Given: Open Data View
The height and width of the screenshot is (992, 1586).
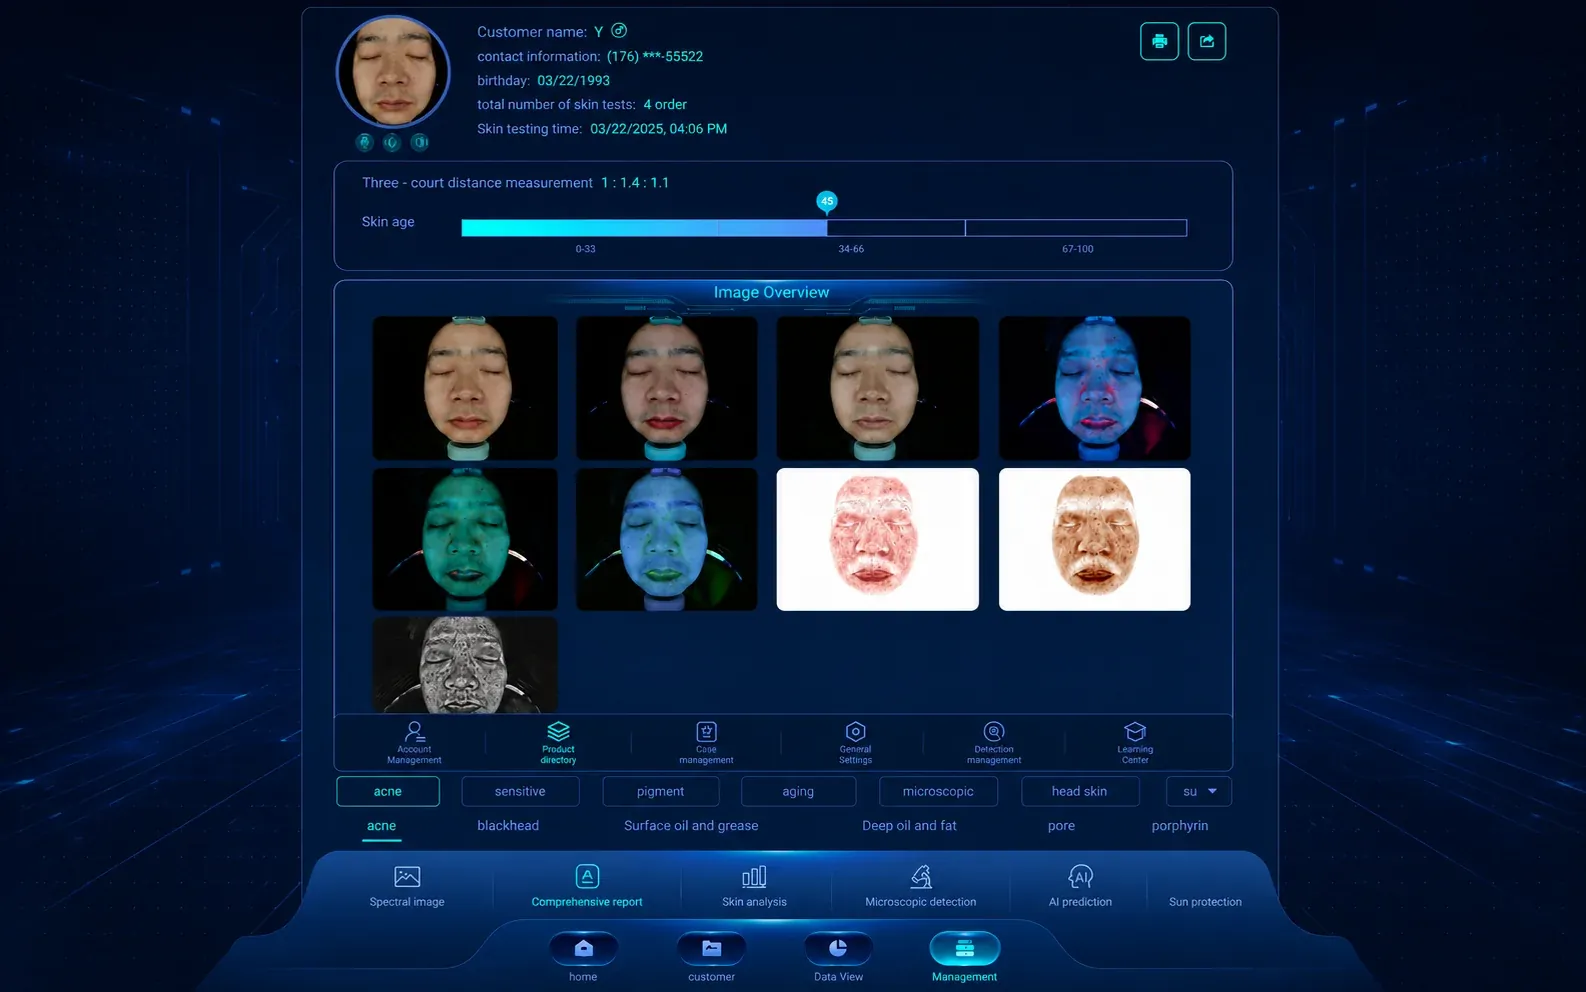Looking at the screenshot, I should pos(838,957).
